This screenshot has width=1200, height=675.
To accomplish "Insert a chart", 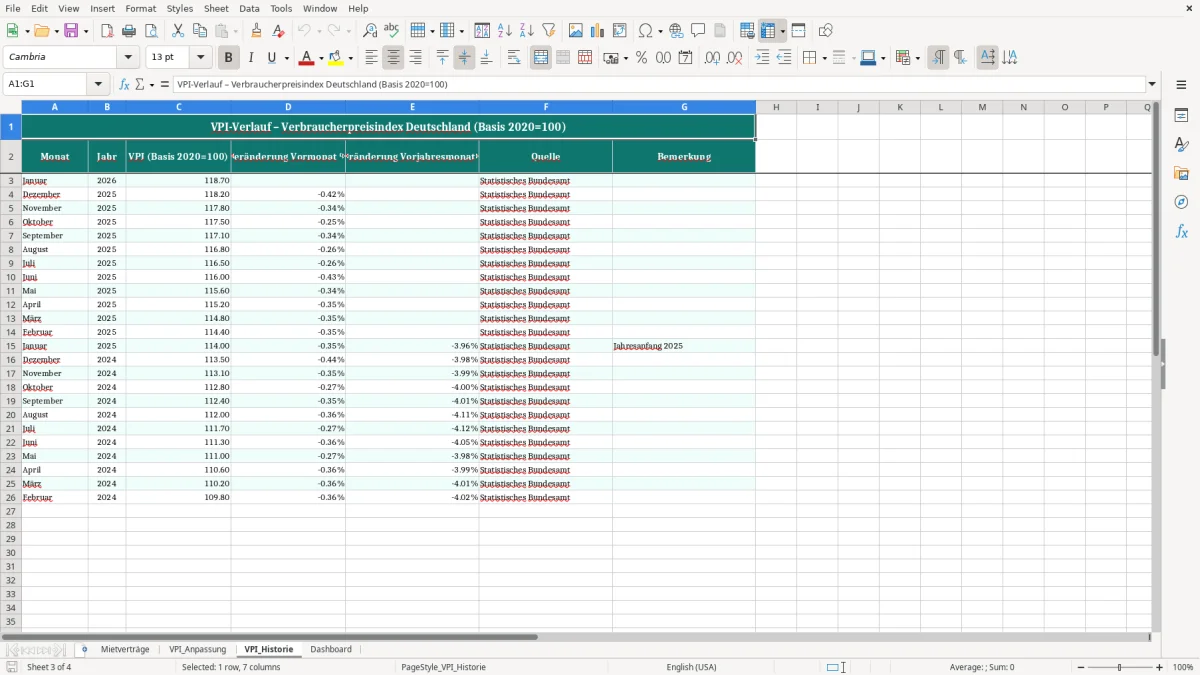I will 598,31.
